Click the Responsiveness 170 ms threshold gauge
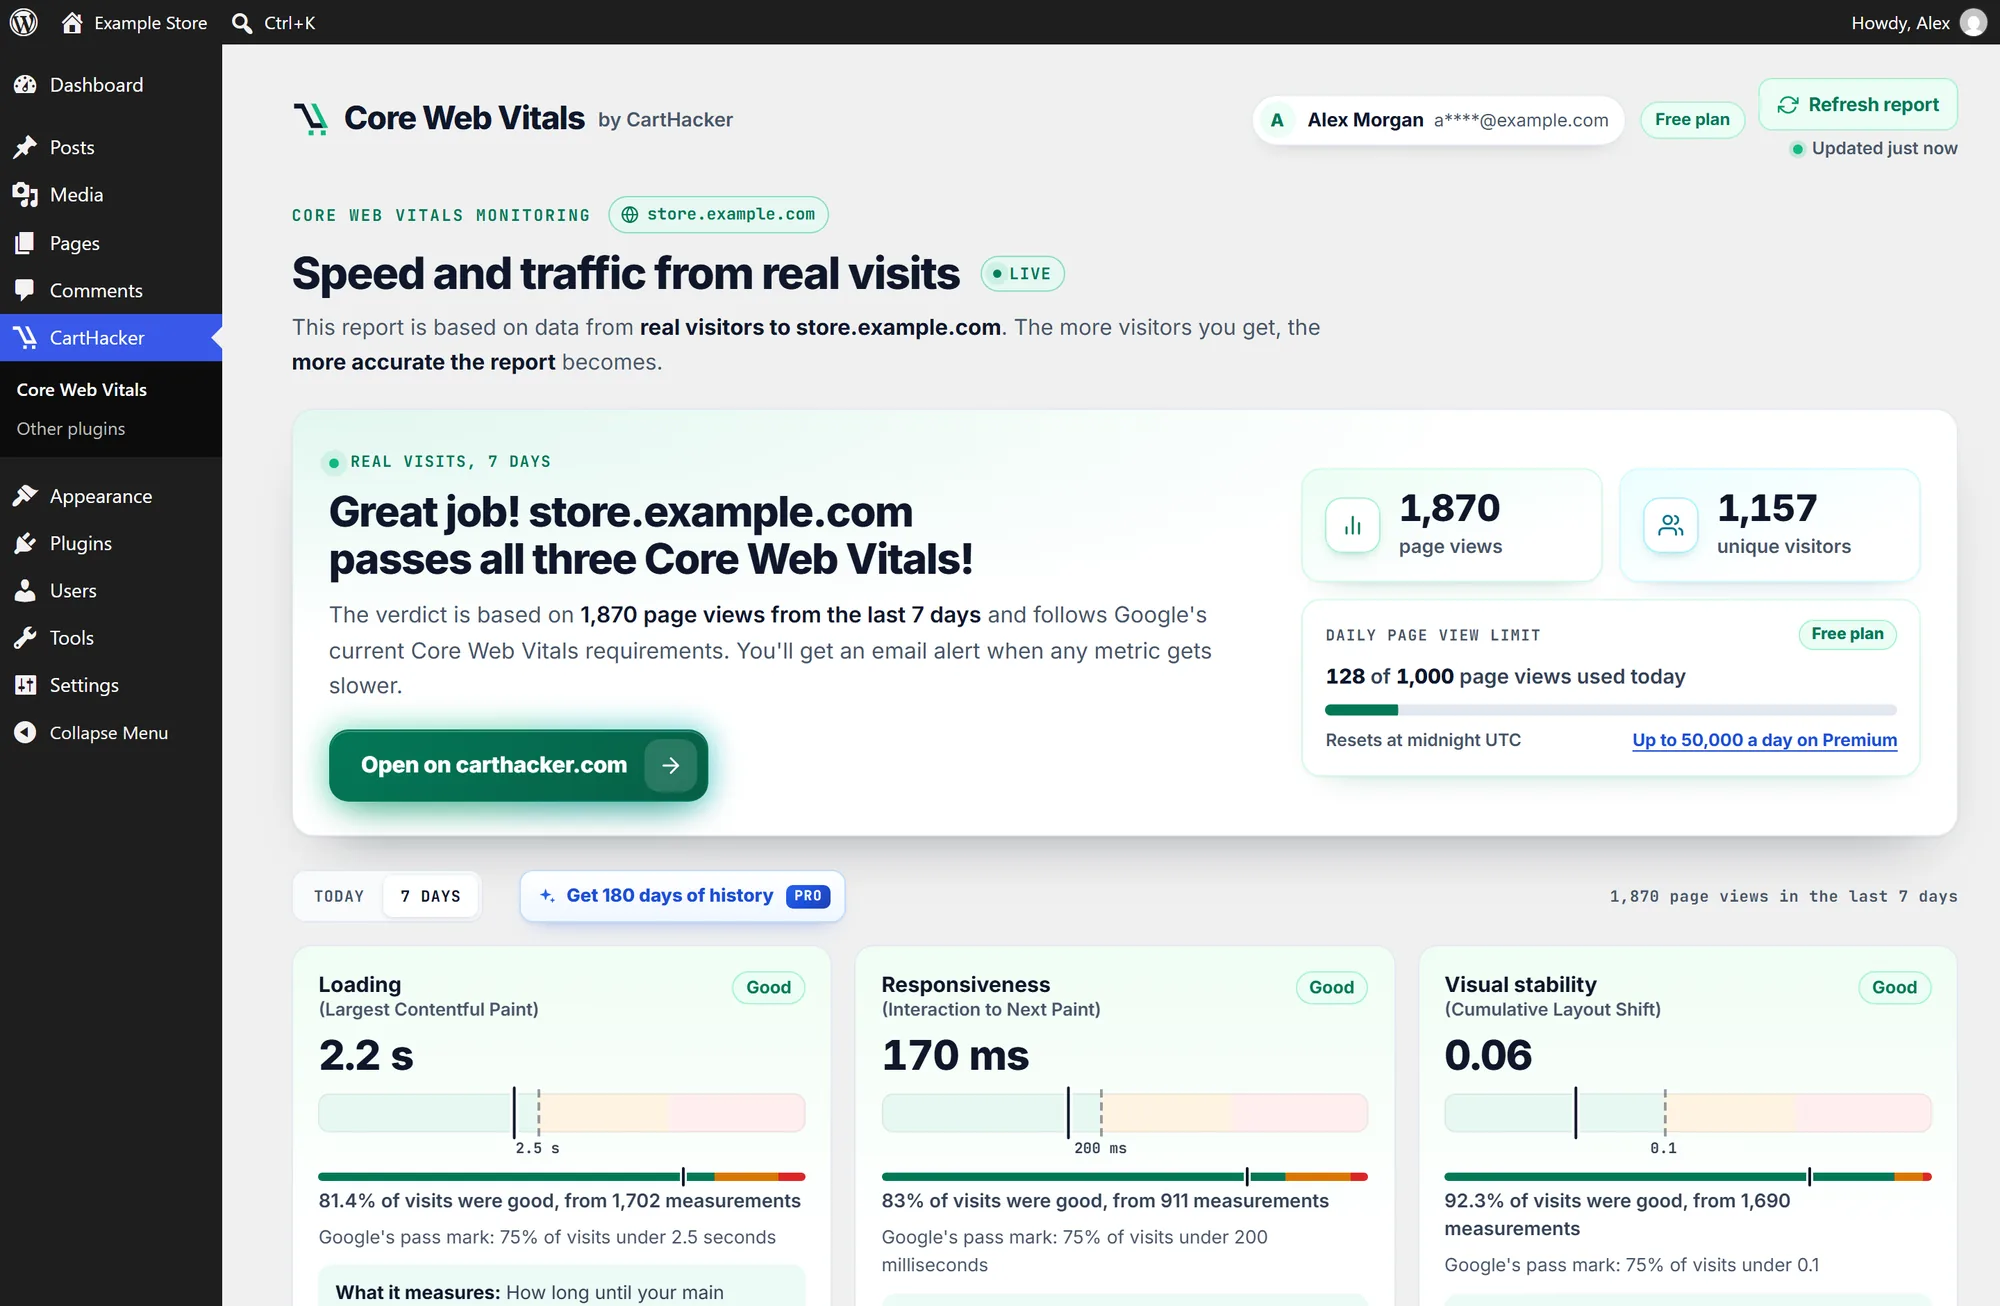 pyautogui.click(x=1124, y=1112)
